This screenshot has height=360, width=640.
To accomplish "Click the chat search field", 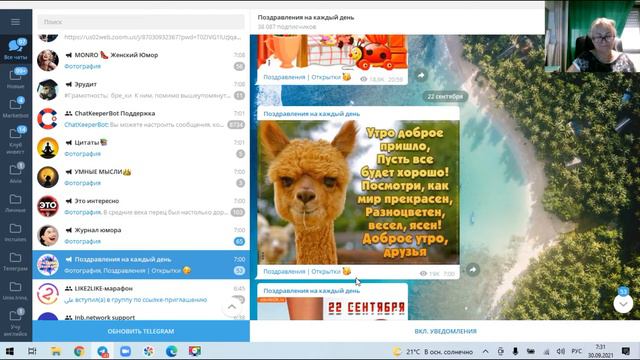I will (x=141, y=22).
